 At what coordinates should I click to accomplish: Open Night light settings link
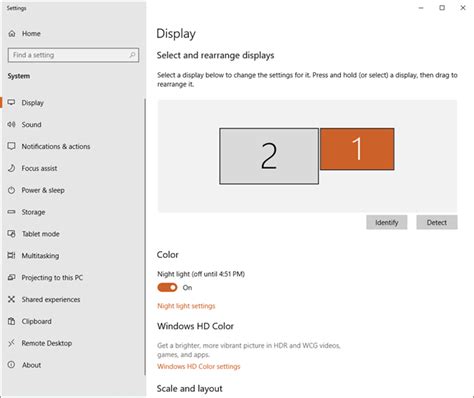tap(186, 306)
